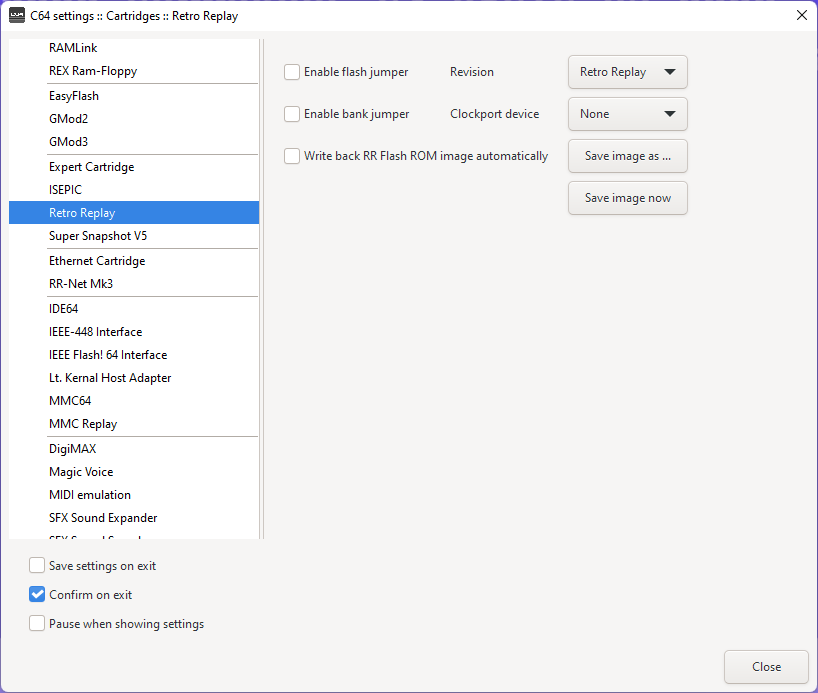818x693 pixels.
Task: Select IEEE Flash! 64 Interface
Action: tap(134, 355)
